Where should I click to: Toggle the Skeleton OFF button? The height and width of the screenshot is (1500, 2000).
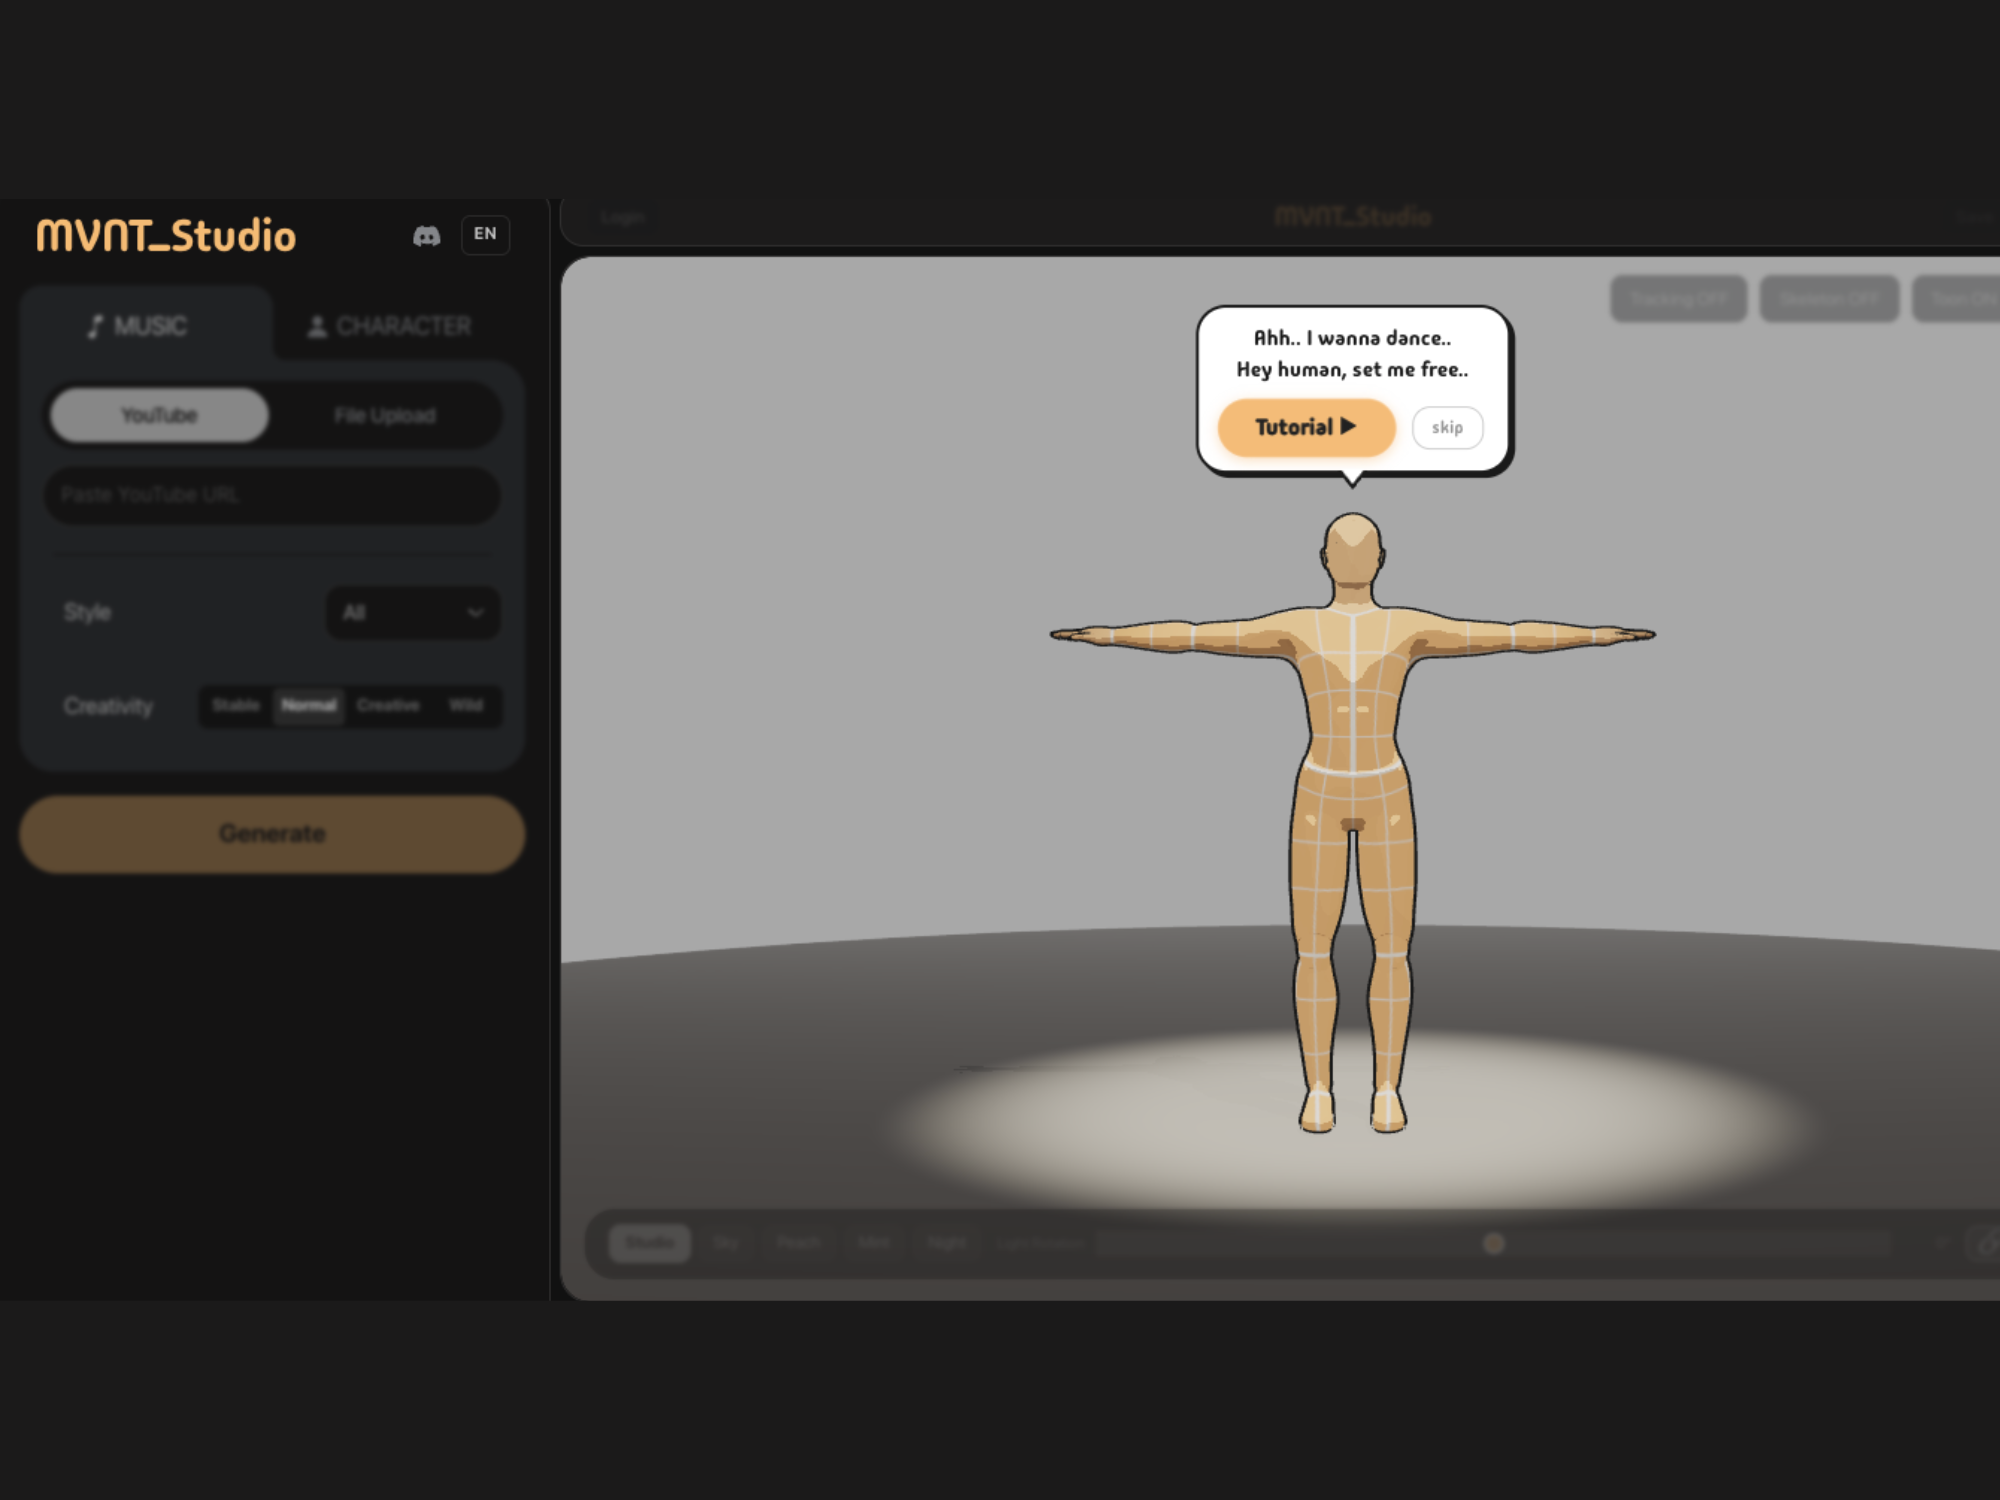(1829, 297)
